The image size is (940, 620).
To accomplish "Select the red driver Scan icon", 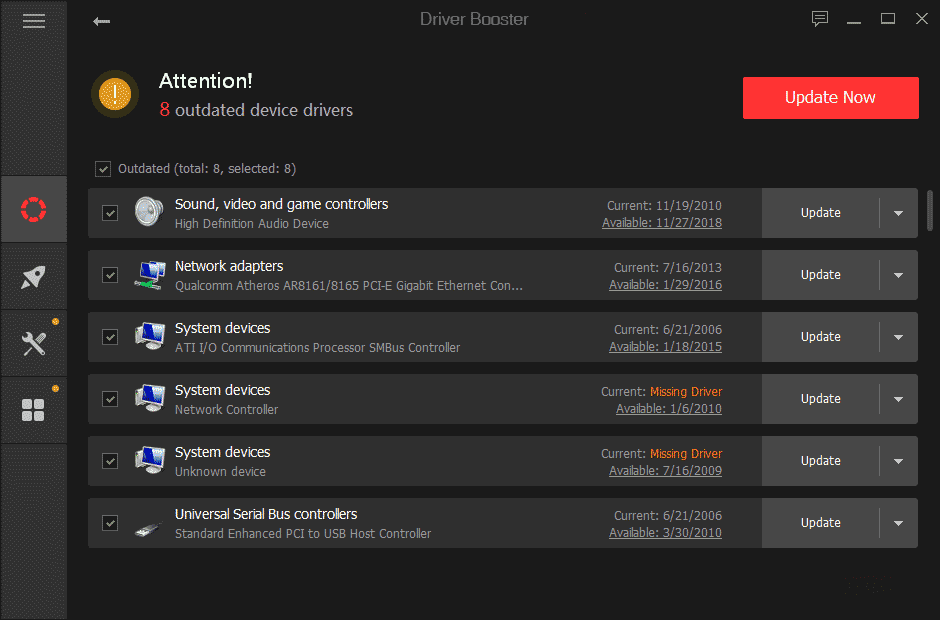I will [33, 209].
